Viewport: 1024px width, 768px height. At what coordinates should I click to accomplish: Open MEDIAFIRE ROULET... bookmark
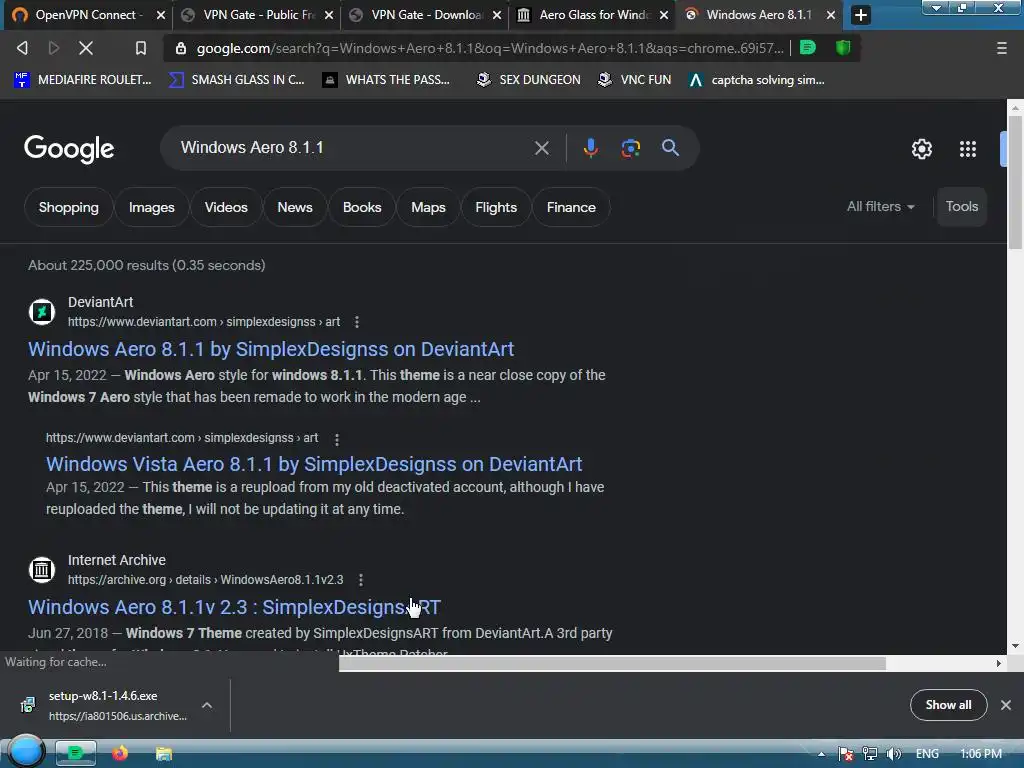83,80
